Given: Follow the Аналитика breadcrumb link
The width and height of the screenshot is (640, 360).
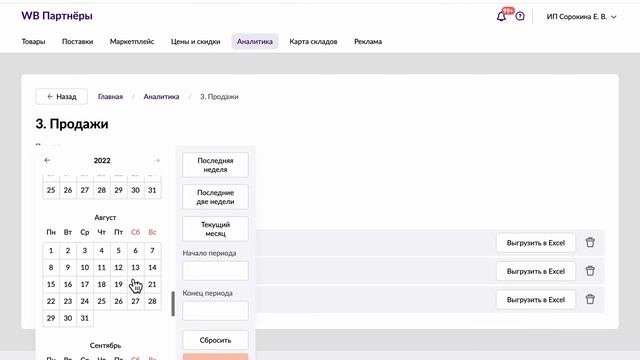Looking at the screenshot, I should click(161, 97).
